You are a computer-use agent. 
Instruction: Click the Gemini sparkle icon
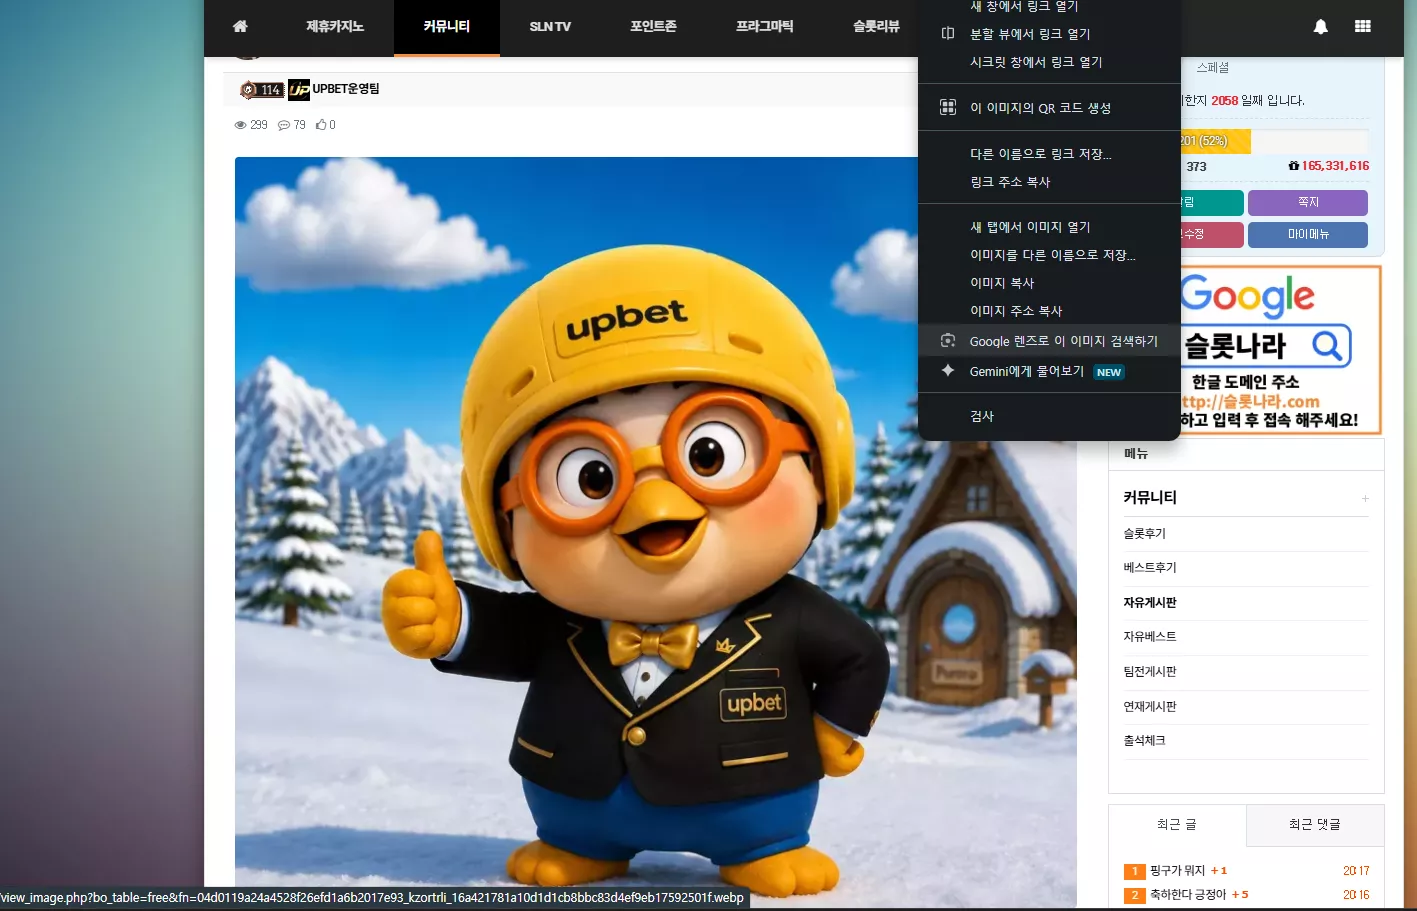click(948, 371)
